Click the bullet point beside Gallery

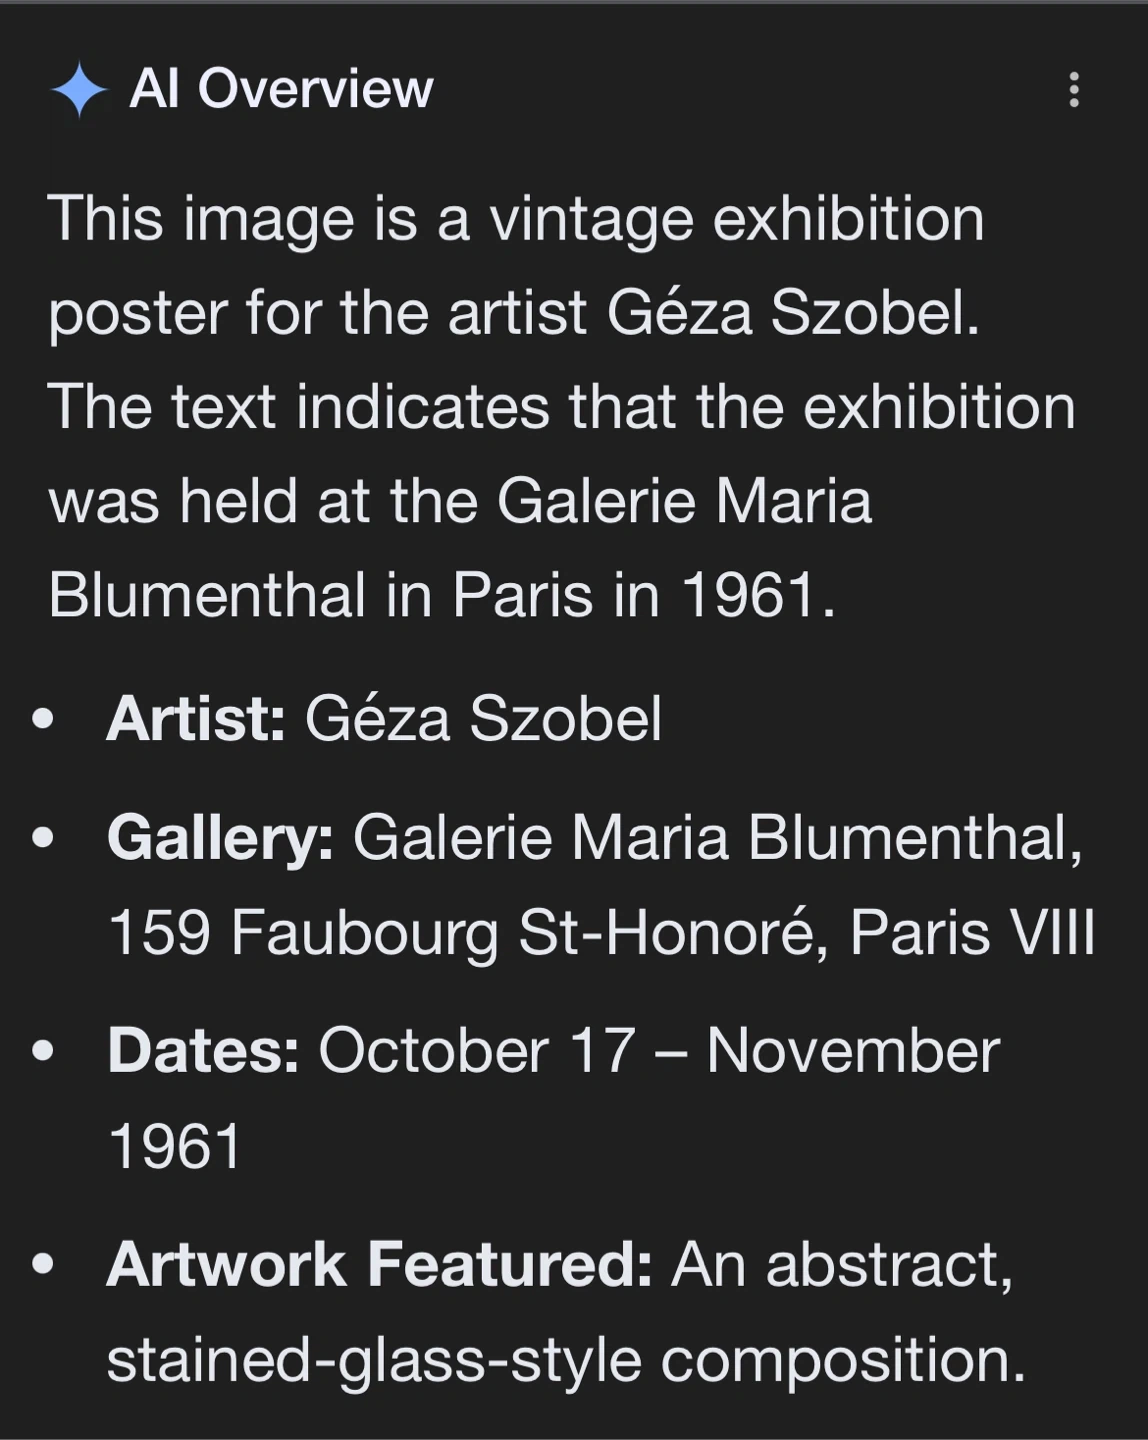[43, 838]
